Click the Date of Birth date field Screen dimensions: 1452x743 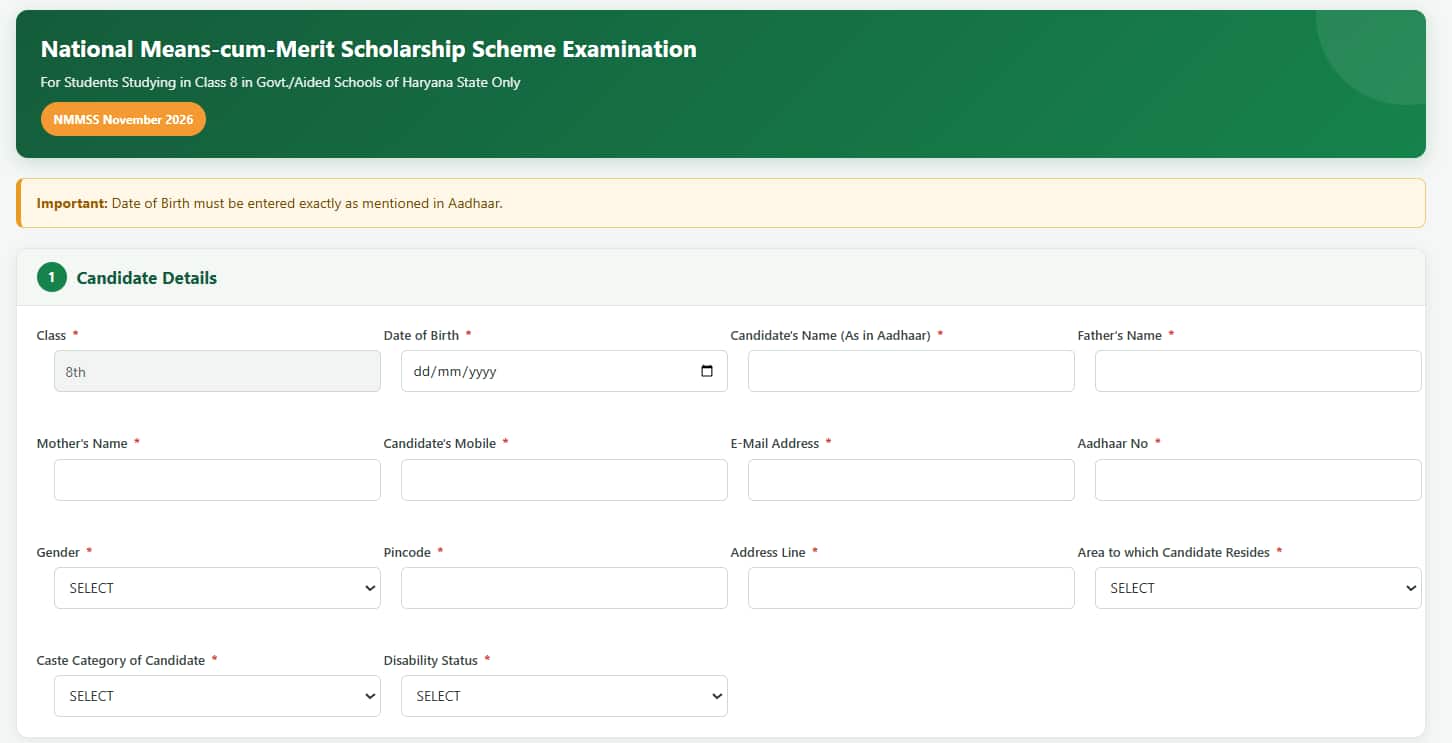(x=564, y=371)
